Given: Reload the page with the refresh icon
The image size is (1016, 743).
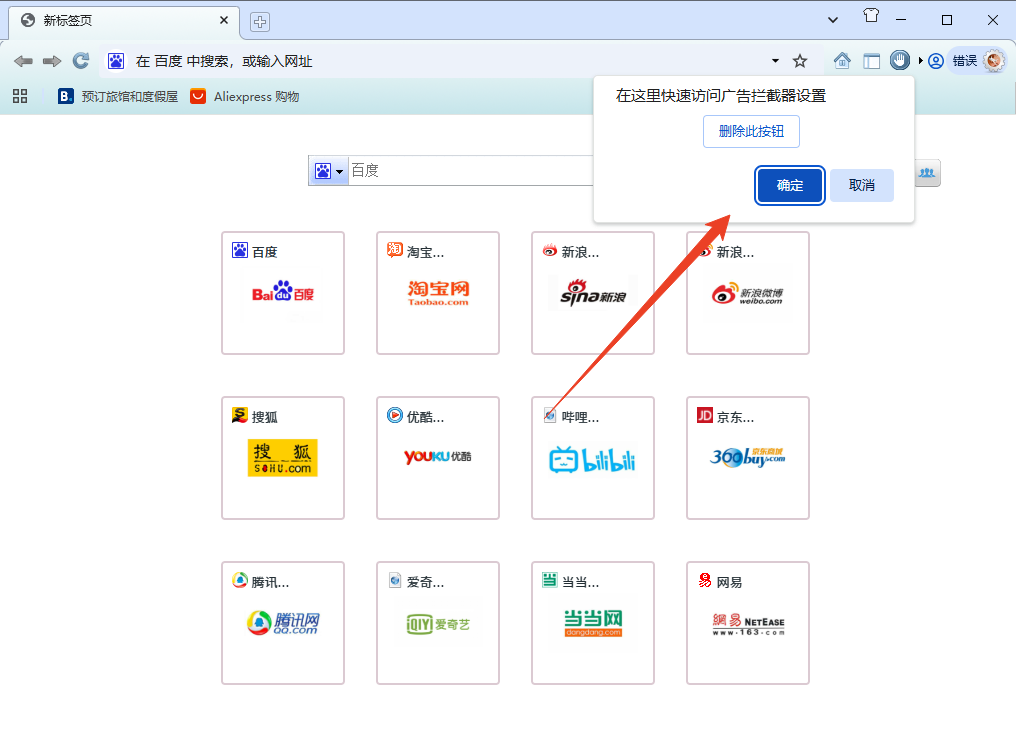Looking at the screenshot, I should [x=80, y=60].
